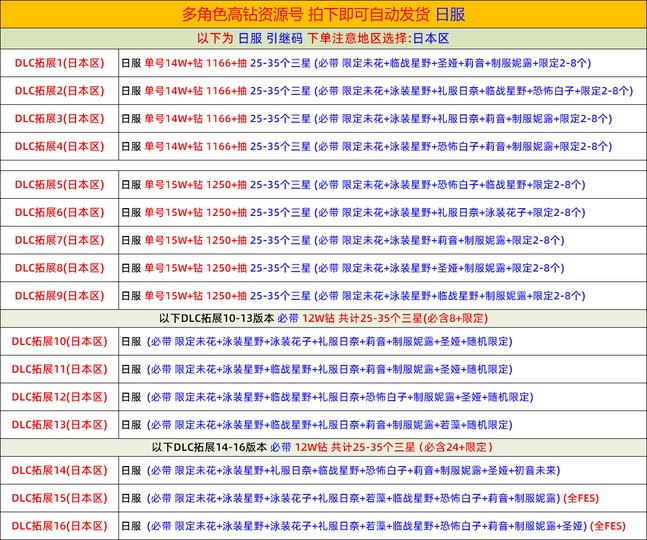
Task: Select the DLC拓展2(日本区) label cell
Action: point(59,91)
